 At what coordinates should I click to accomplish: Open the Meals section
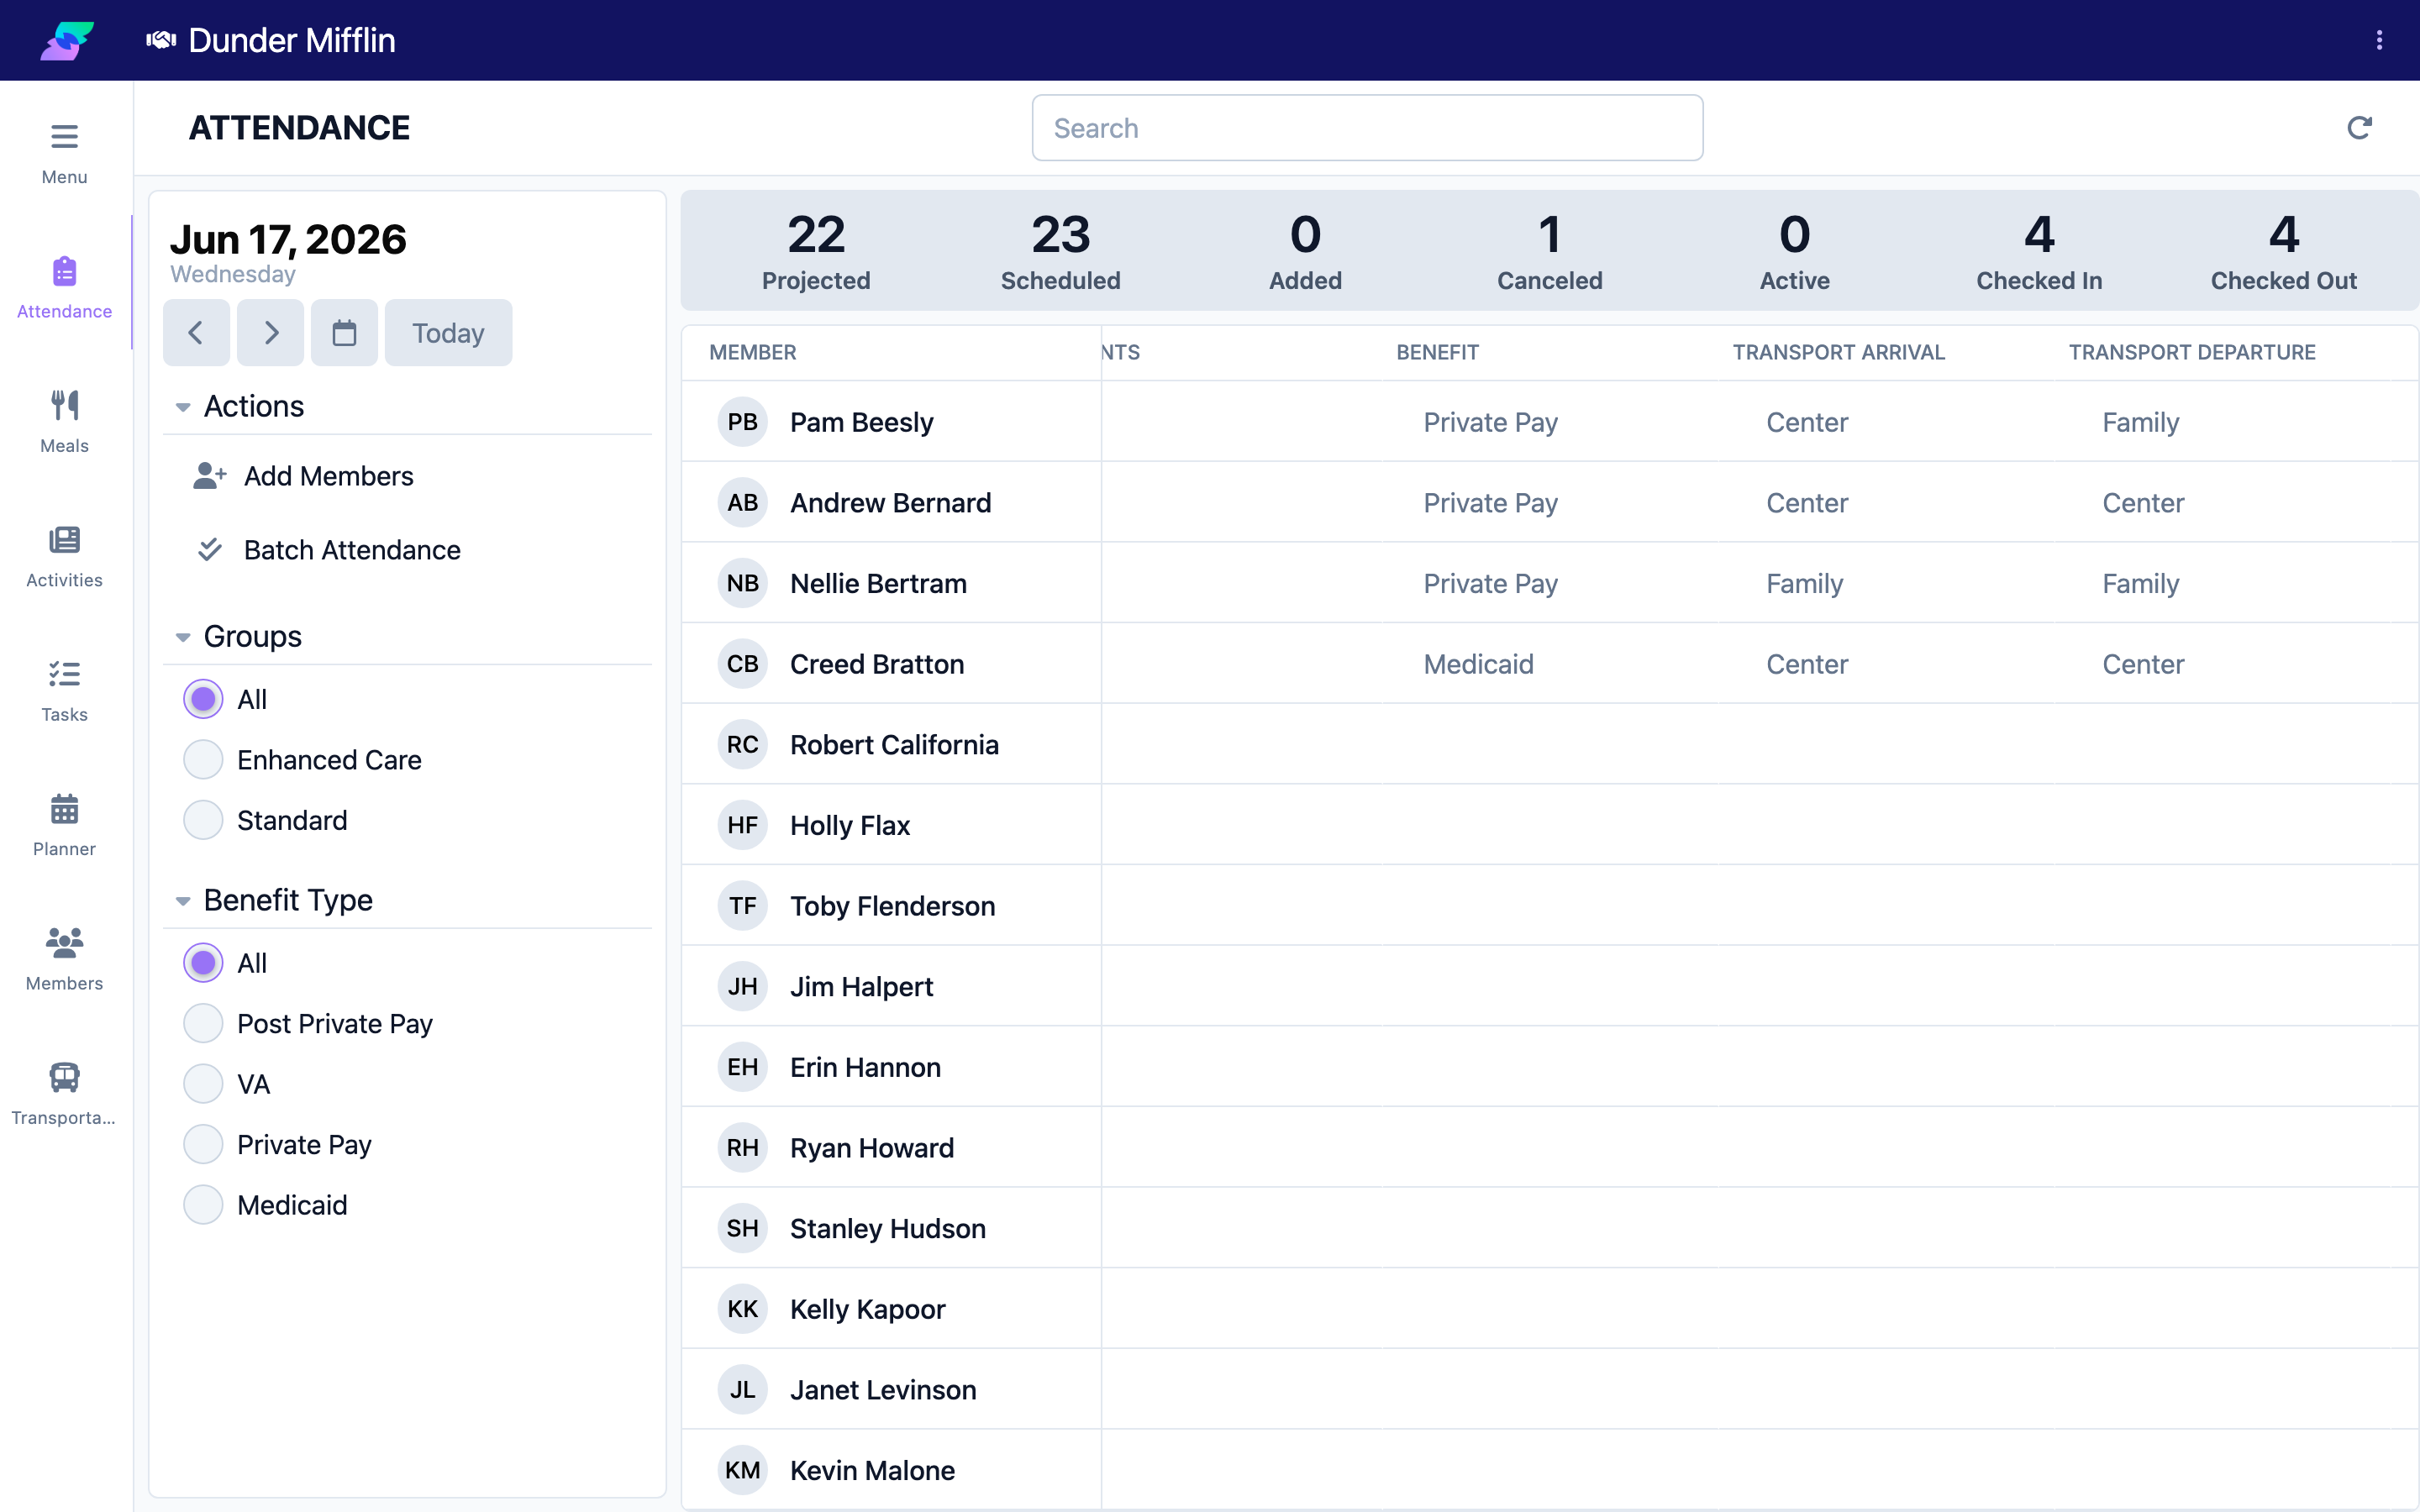pyautogui.click(x=64, y=421)
